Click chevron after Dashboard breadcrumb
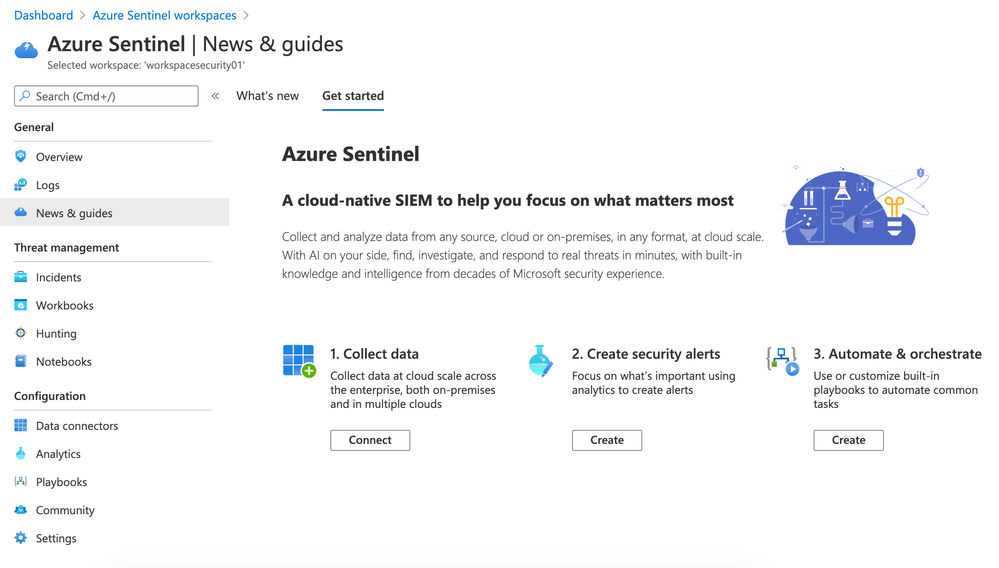999x568 pixels. (x=82, y=15)
